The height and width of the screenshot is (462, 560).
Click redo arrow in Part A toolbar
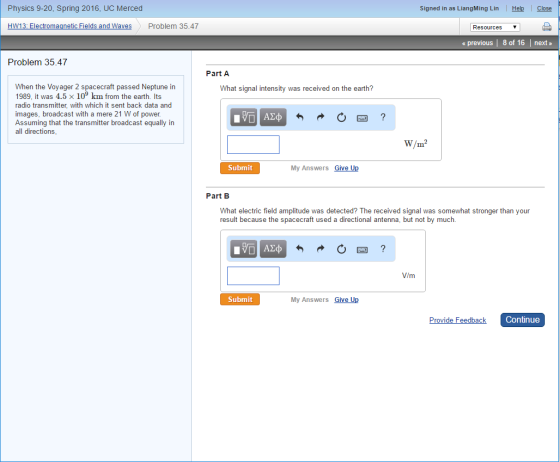(320, 117)
